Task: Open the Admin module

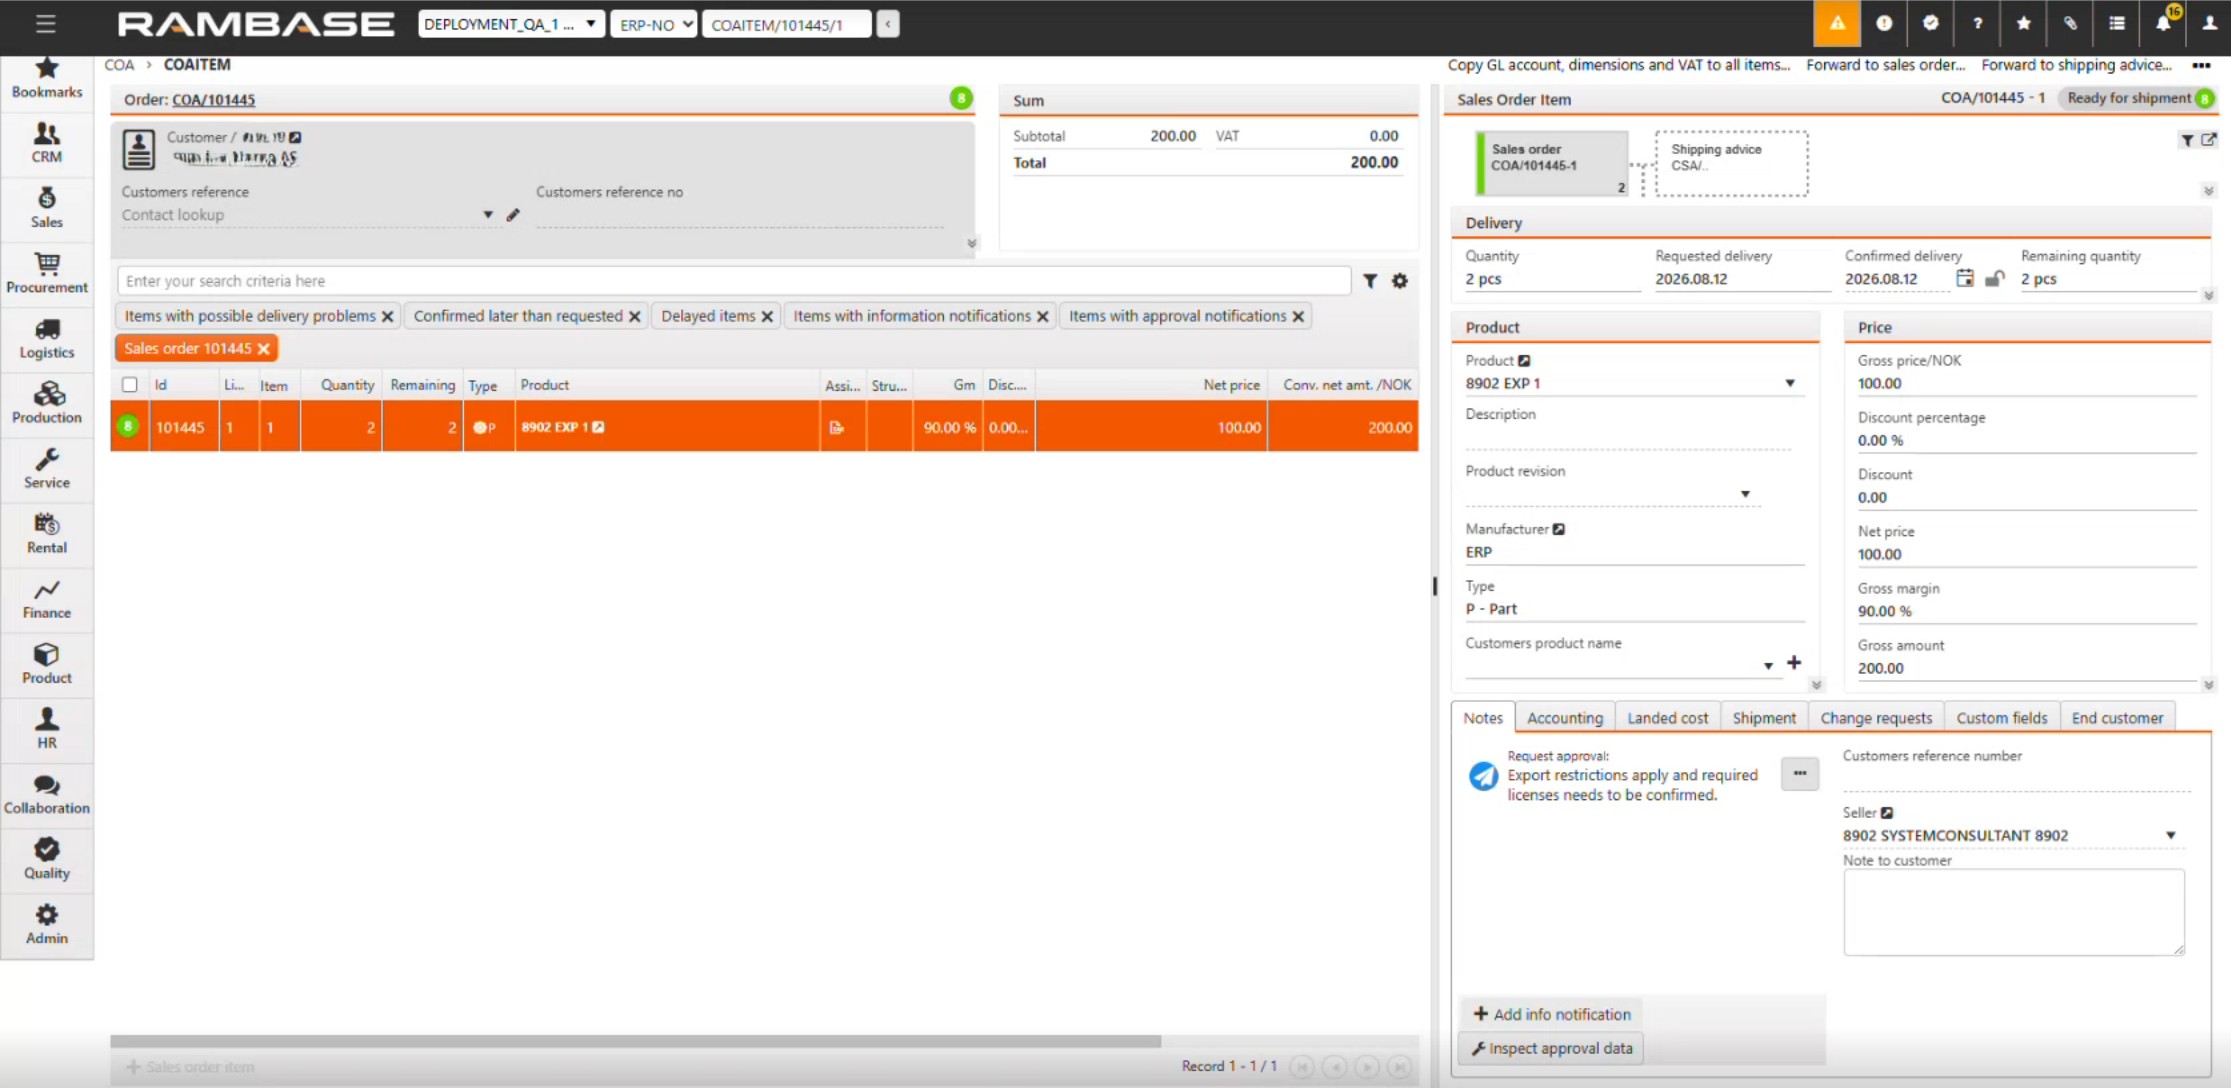Action: (x=47, y=923)
